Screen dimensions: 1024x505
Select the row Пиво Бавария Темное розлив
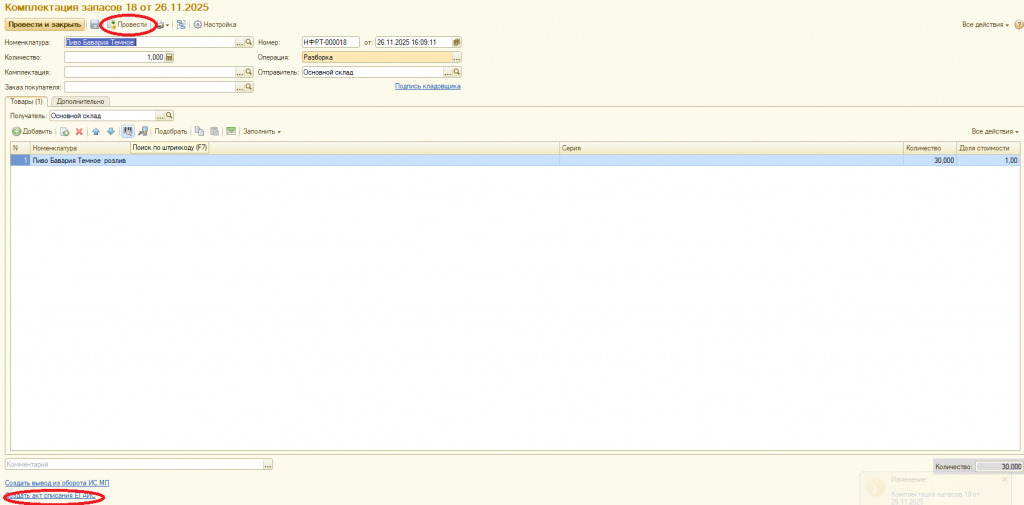(x=515, y=160)
